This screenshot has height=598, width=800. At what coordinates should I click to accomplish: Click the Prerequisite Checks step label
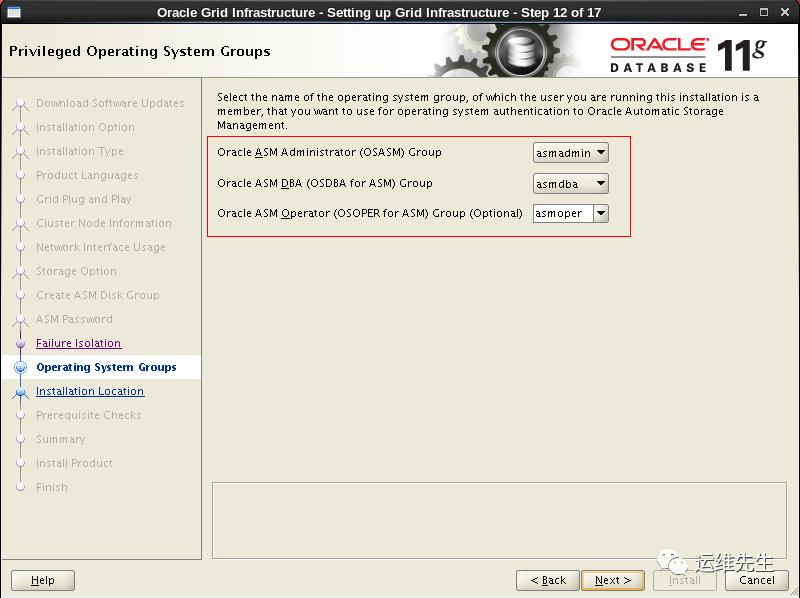tap(89, 415)
